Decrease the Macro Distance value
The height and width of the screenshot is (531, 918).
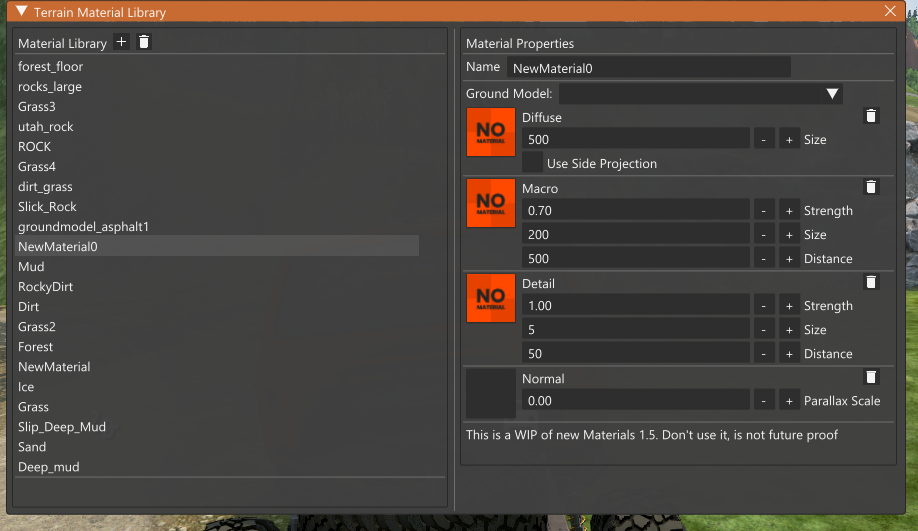(763, 258)
